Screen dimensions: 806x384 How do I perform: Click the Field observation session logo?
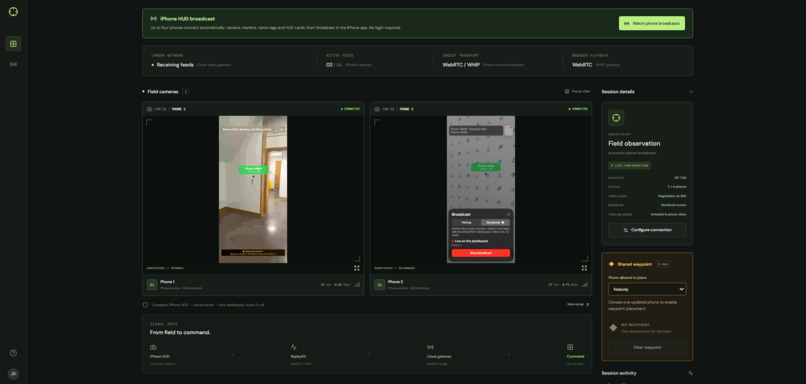click(616, 118)
